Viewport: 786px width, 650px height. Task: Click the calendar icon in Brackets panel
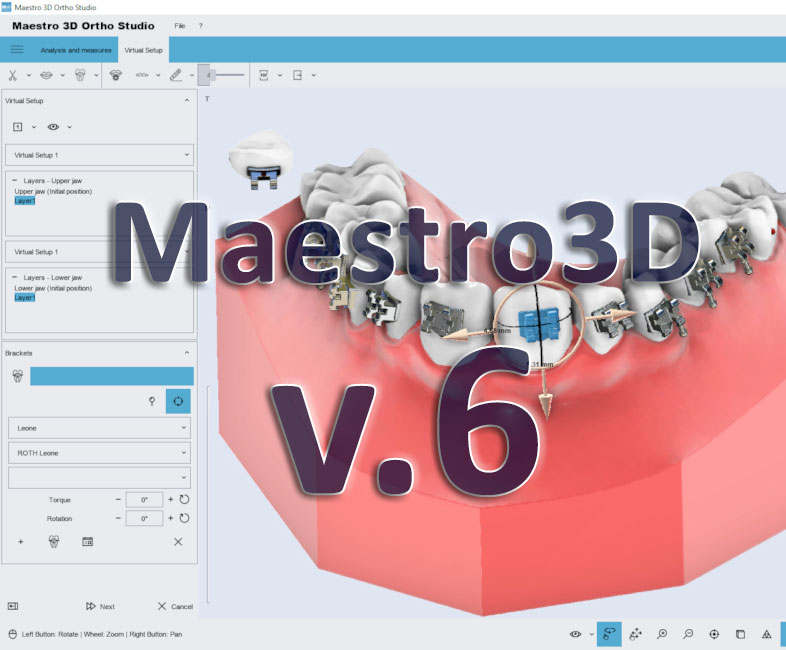[x=87, y=541]
